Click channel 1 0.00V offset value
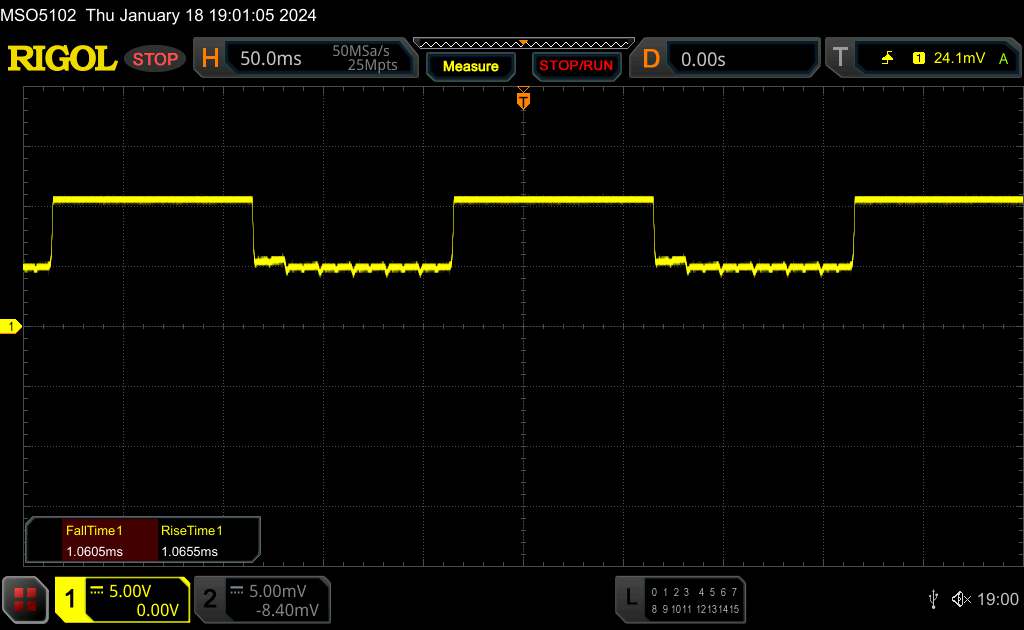 [x=157, y=610]
